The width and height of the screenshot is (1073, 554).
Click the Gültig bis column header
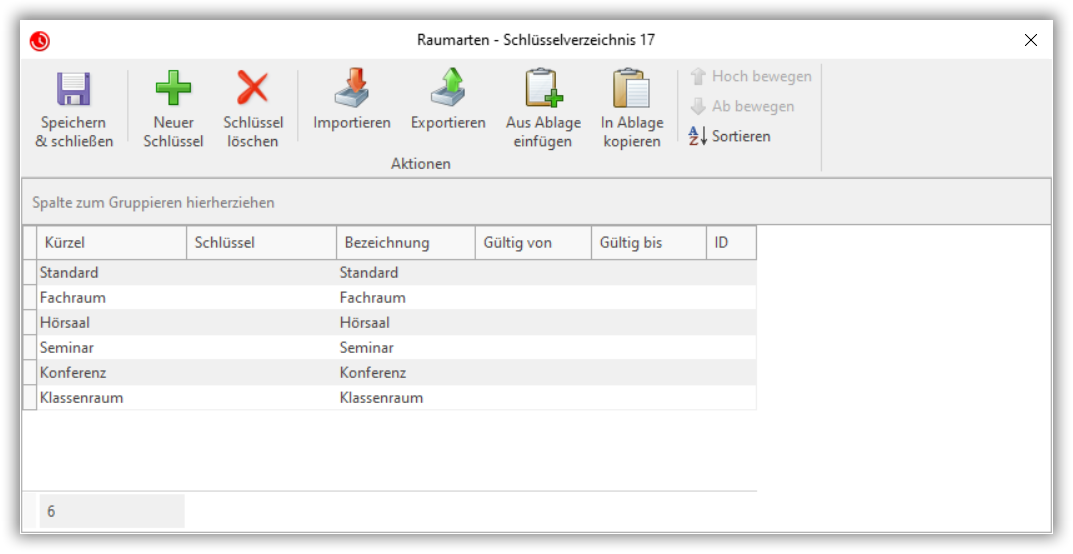click(x=649, y=243)
